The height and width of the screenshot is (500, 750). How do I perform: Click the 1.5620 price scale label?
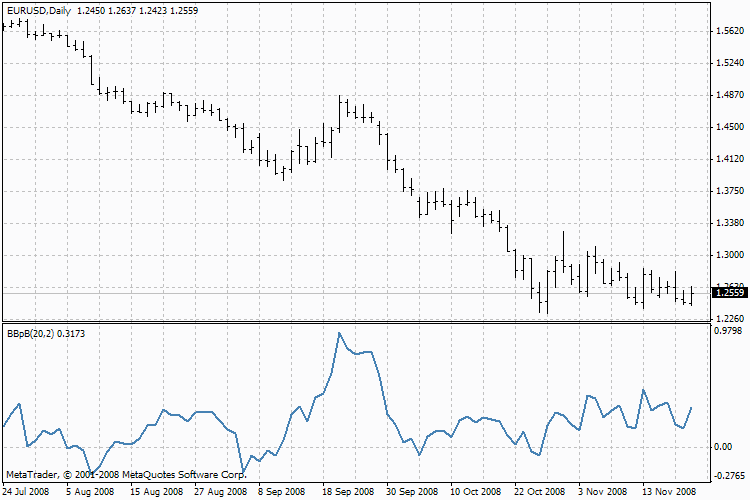730,31
